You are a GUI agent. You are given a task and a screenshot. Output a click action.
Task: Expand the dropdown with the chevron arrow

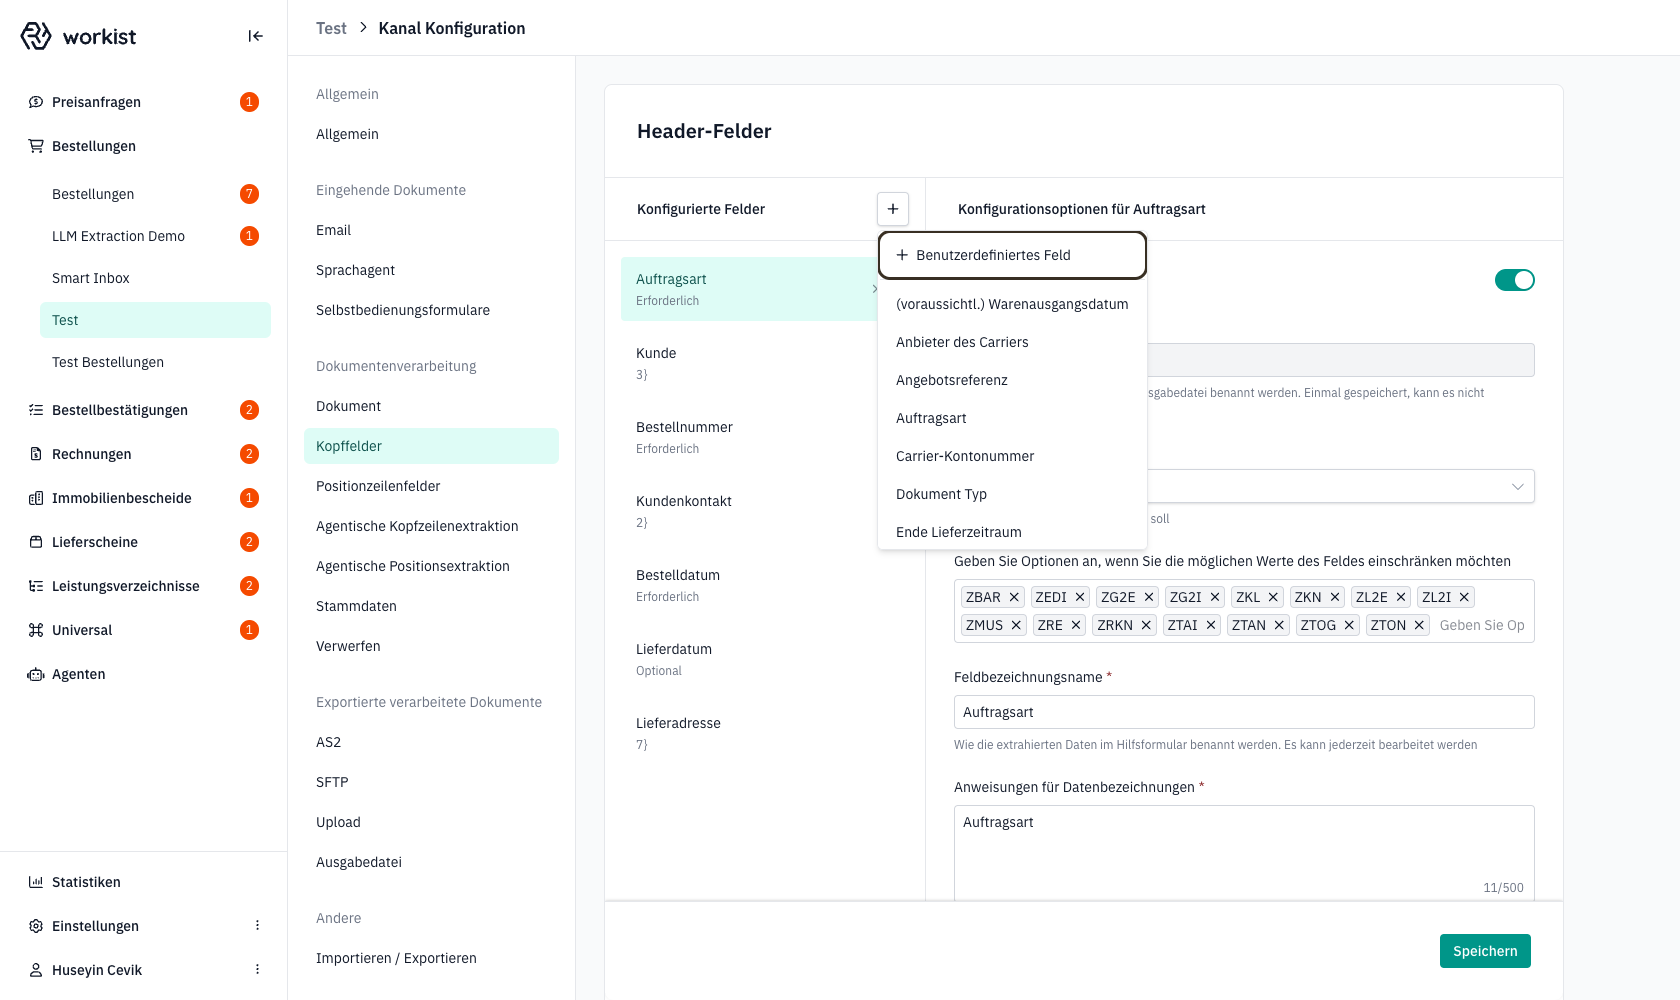coord(1517,487)
